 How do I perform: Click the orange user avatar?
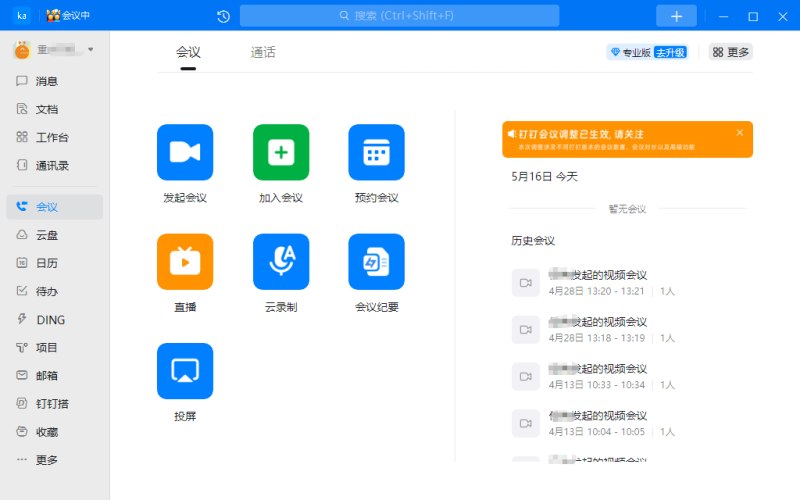pyautogui.click(x=22, y=50)
